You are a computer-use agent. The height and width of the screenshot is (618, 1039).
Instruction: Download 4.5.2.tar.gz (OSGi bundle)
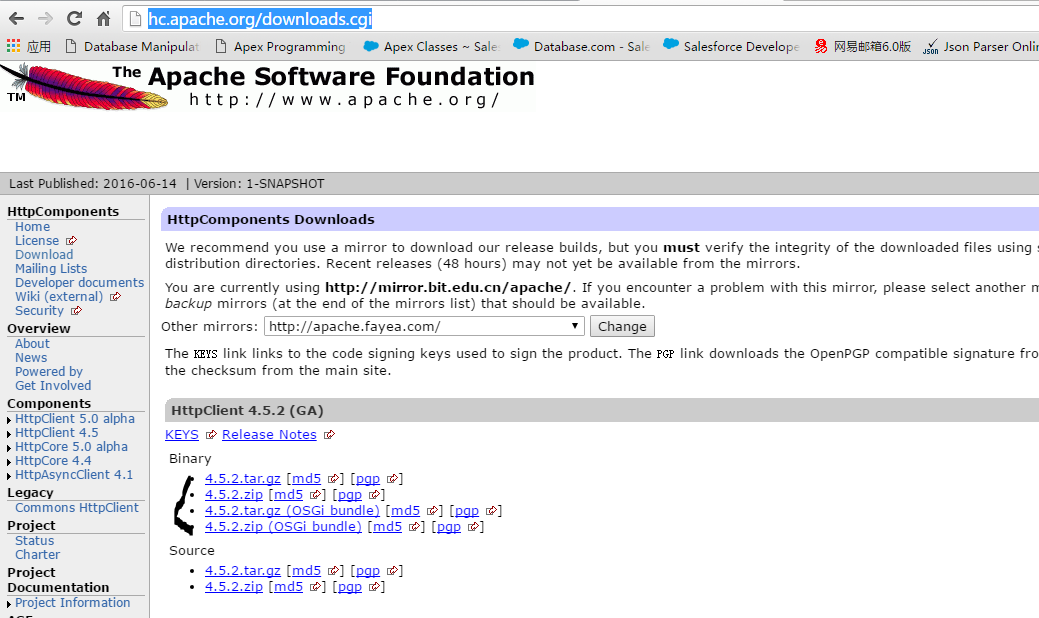point(292,511)
